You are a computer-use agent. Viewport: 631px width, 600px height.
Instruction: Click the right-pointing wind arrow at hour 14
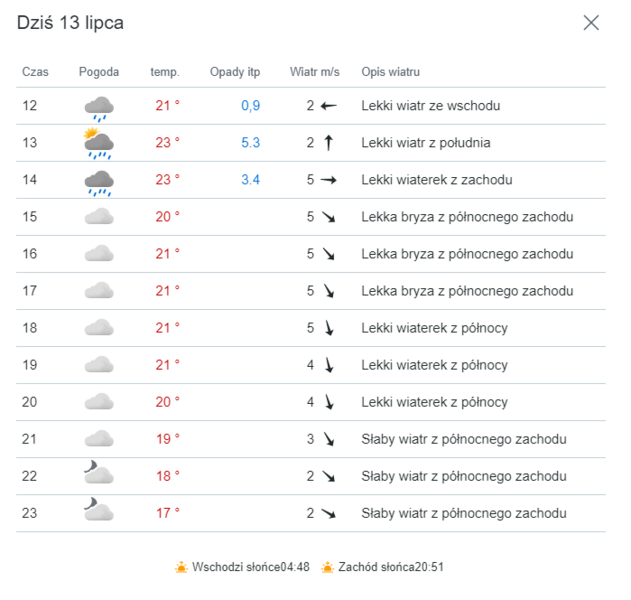tap(328, 180)
